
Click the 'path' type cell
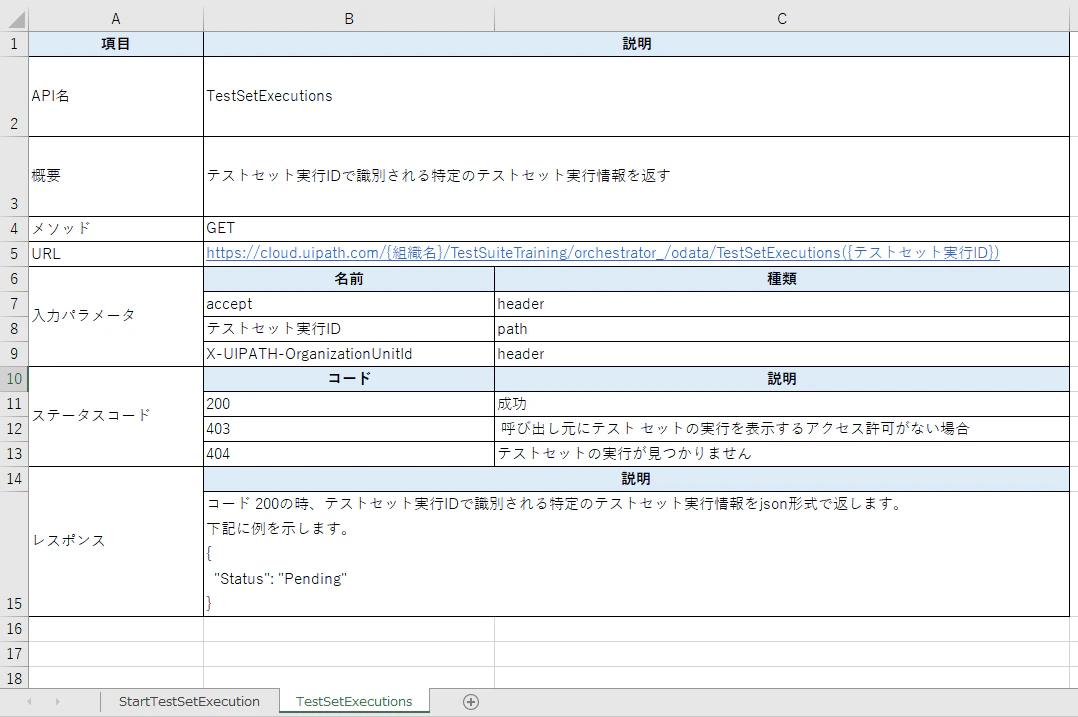782,329
